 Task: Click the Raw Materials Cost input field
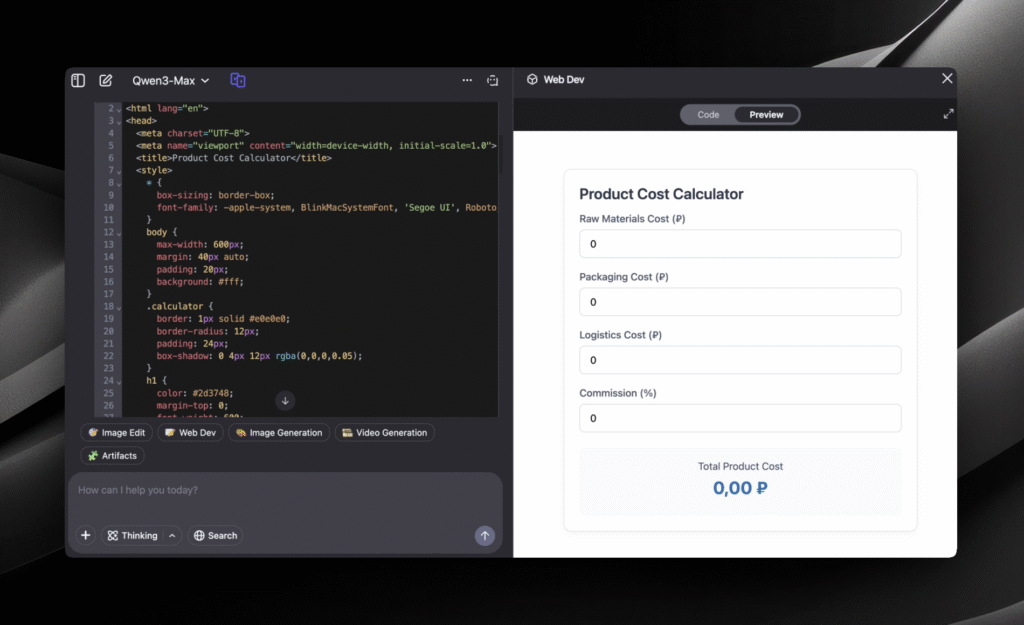(740, 244)
